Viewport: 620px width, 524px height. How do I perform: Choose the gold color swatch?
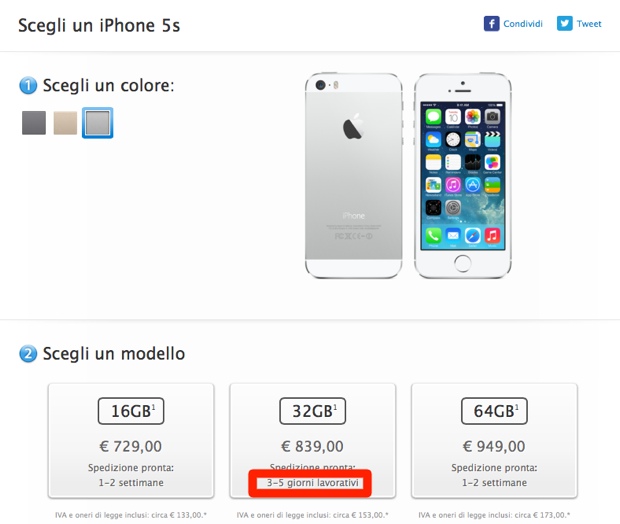(65, 123)
